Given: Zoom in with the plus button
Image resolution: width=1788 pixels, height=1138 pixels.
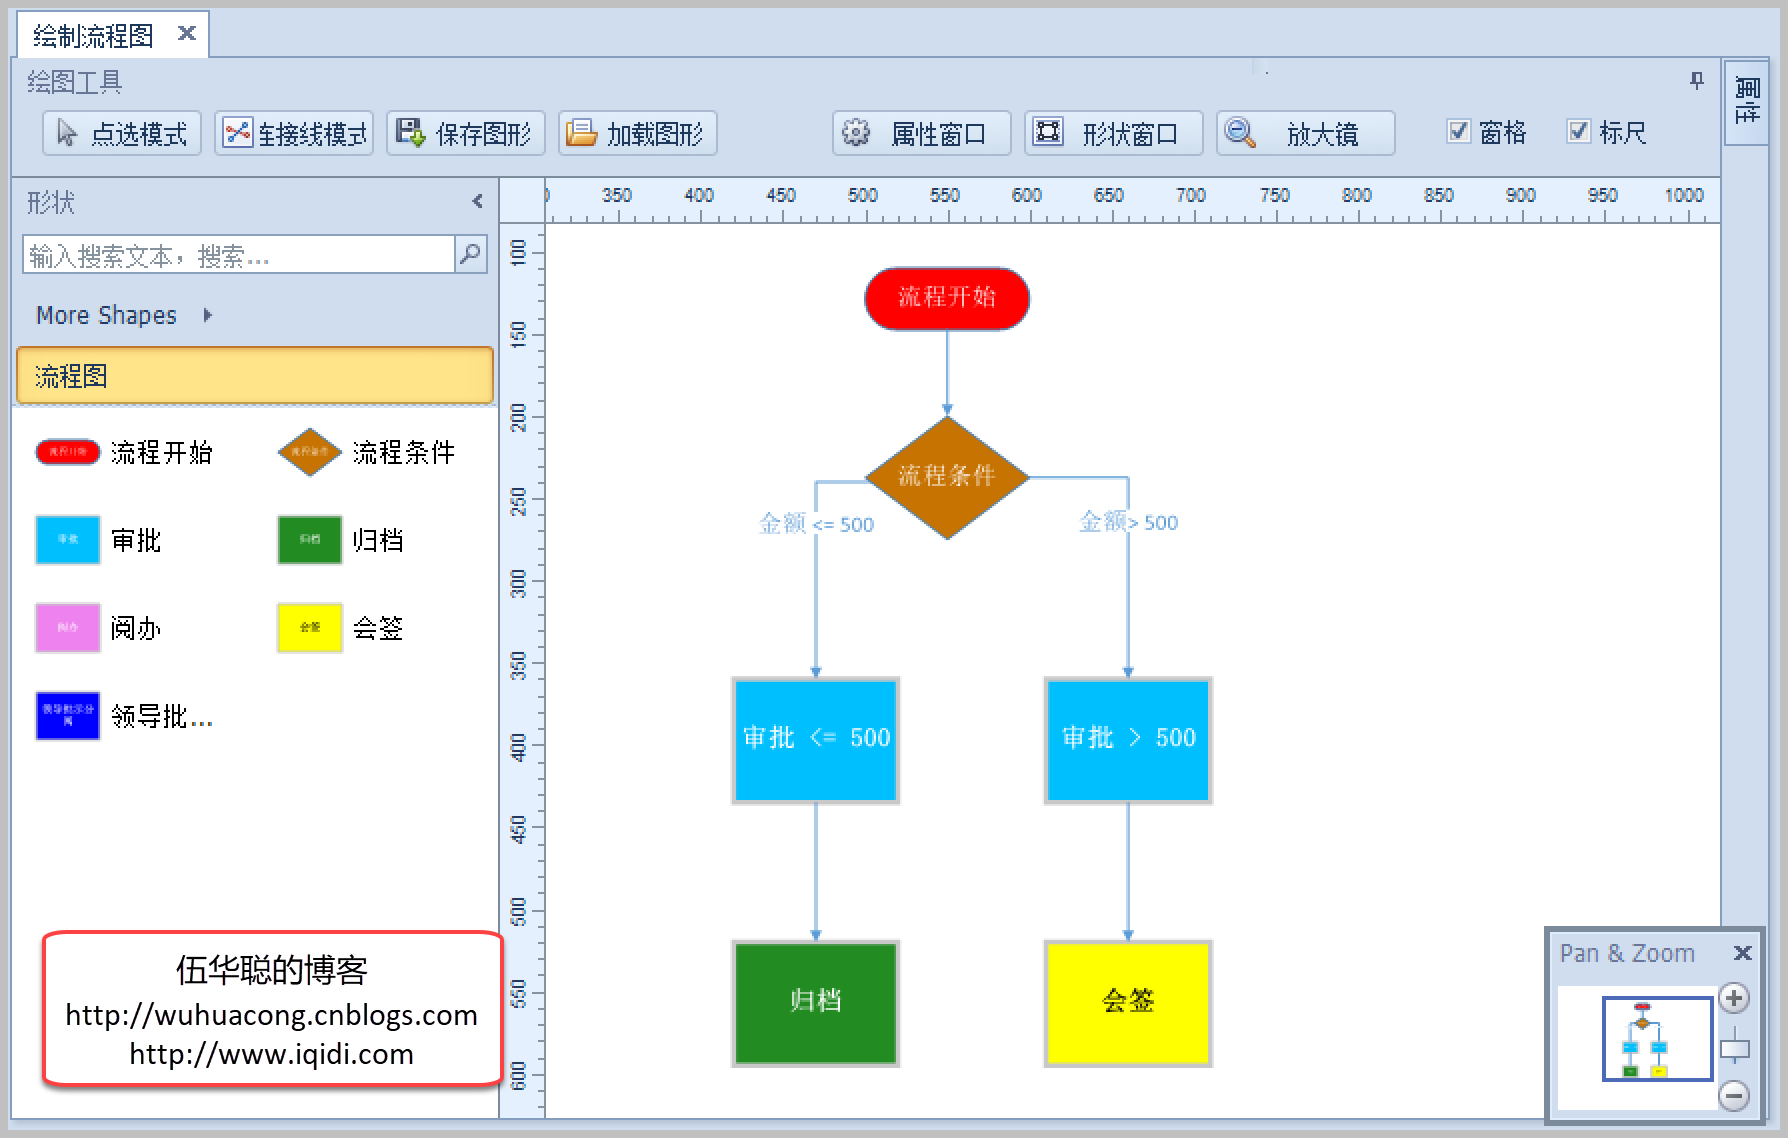Looking at the screenshot, I should [1734, 997].
